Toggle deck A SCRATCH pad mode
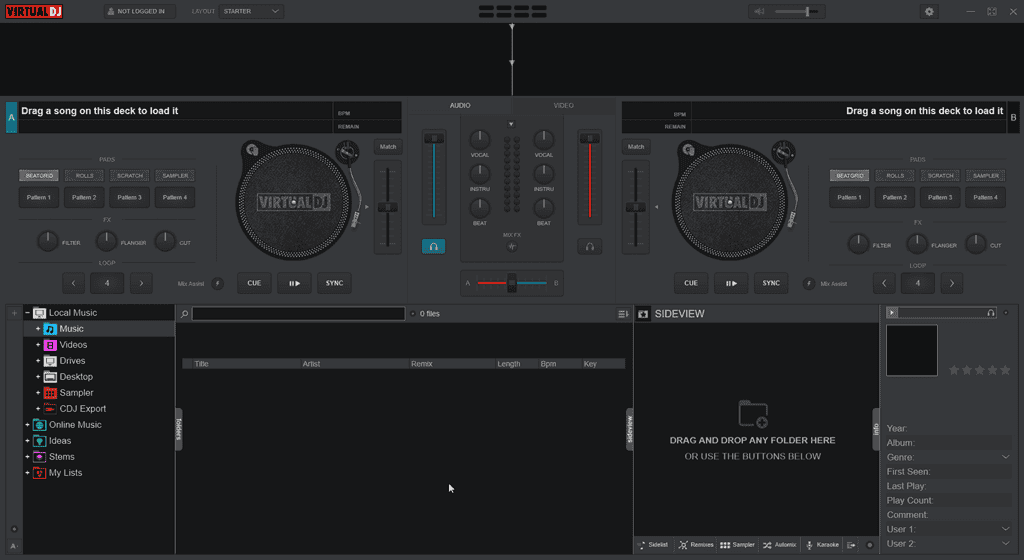The image size is (1024, 560). [x=129, y=176]
